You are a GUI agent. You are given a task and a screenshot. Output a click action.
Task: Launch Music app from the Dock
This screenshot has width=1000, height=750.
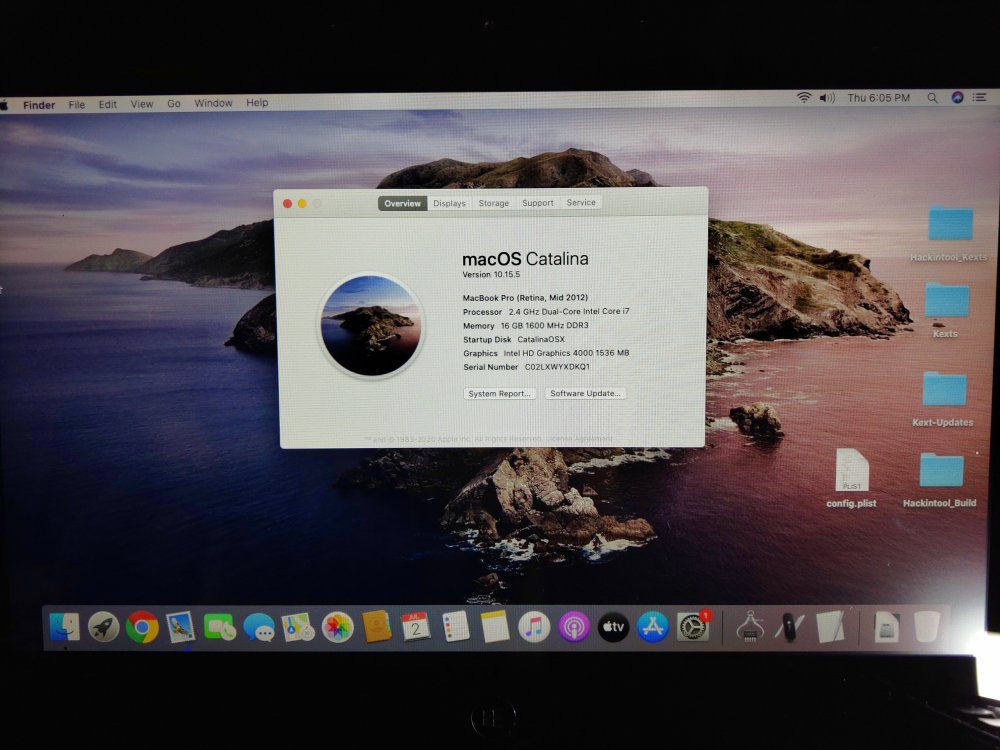(534, 627)
